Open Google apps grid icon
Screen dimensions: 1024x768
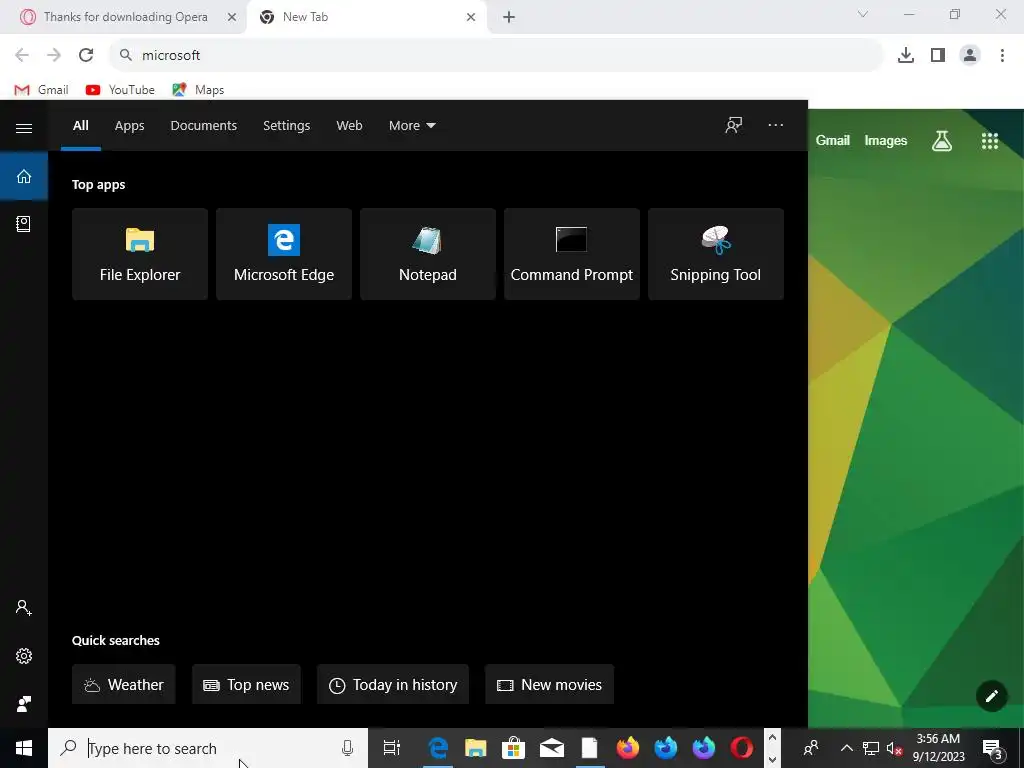[989, 140]
